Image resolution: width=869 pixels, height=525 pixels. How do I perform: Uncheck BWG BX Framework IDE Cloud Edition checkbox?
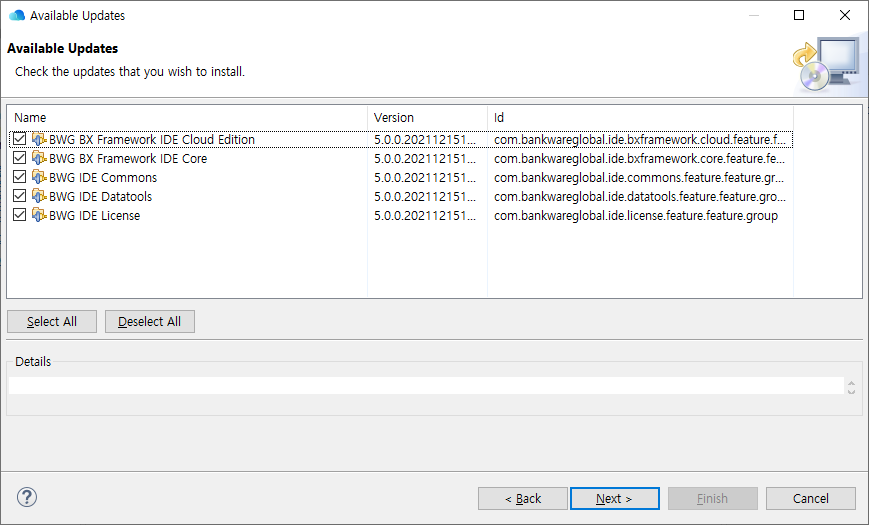coord(20,140)
